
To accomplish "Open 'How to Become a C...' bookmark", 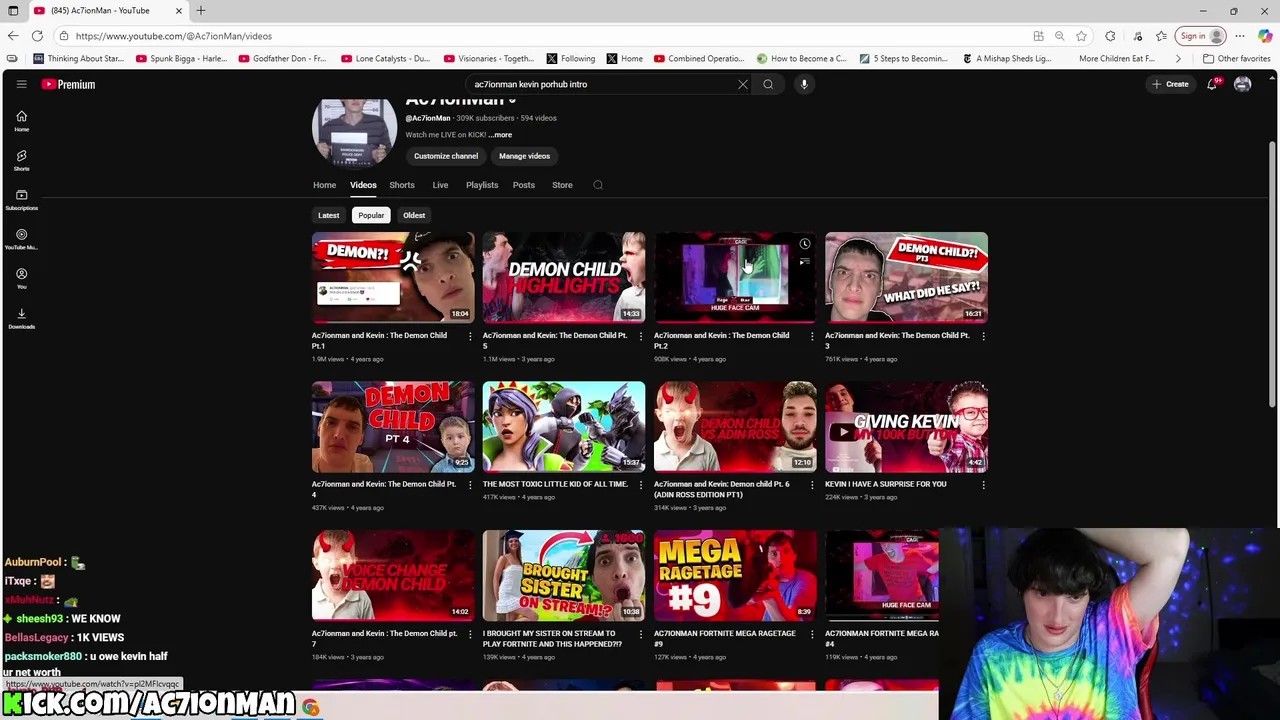I will click(802, 59).
